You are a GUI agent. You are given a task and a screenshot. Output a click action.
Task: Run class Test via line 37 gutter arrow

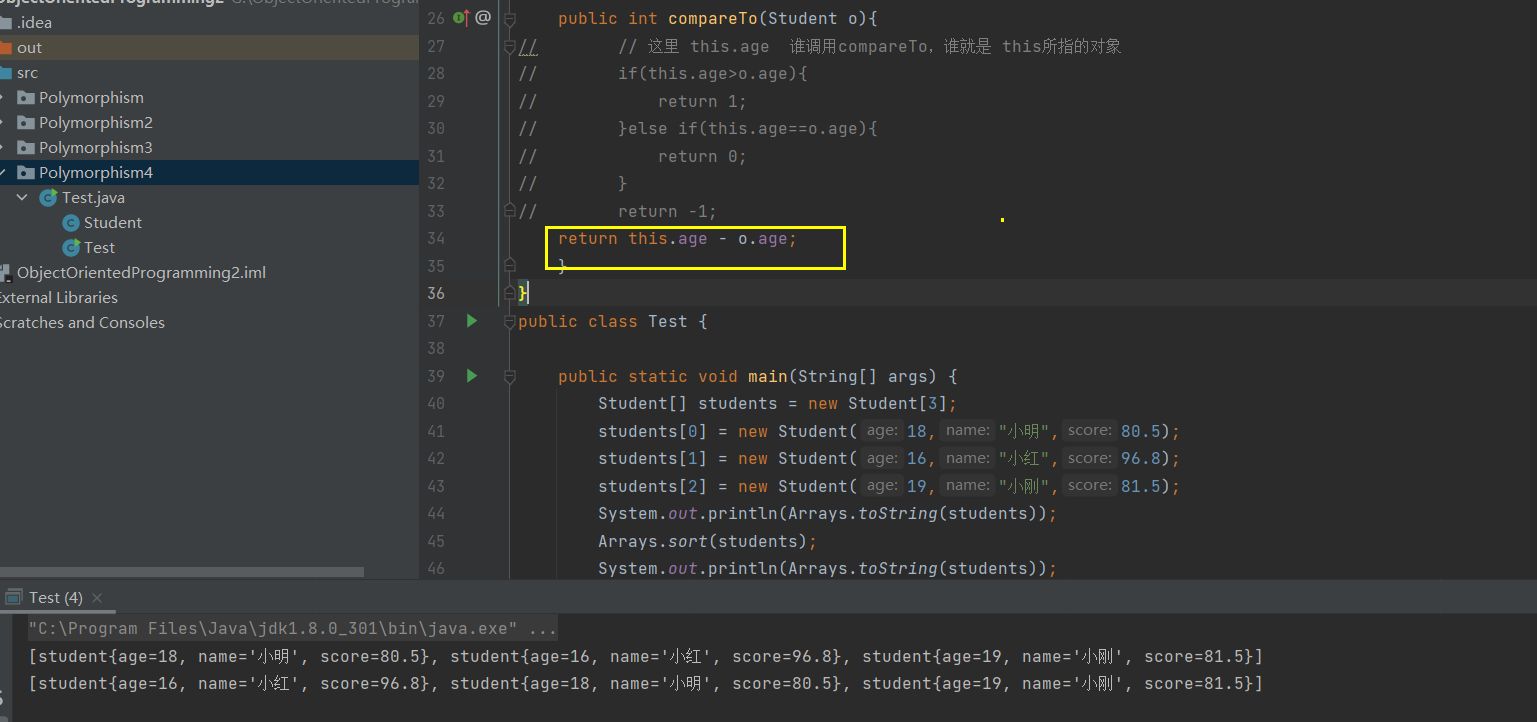472,321
